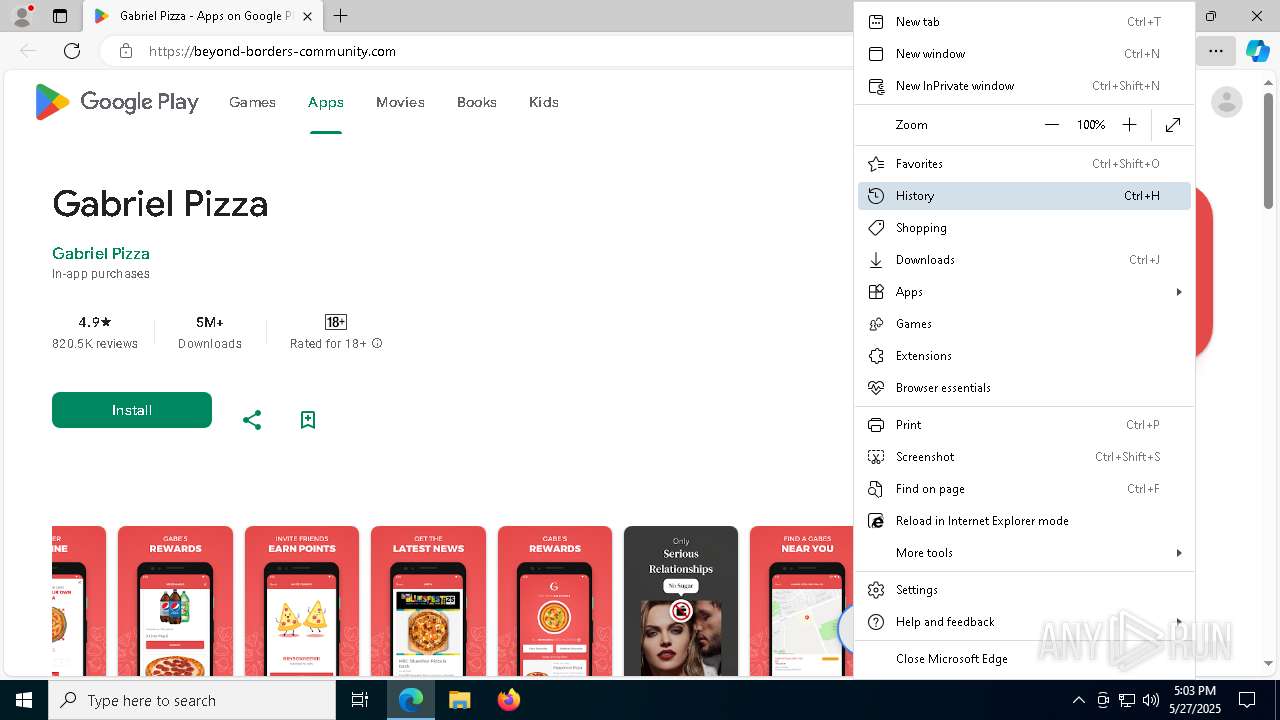Click the Settings gear icon
The image size is (1280, 720).
(x=876, y=590)
